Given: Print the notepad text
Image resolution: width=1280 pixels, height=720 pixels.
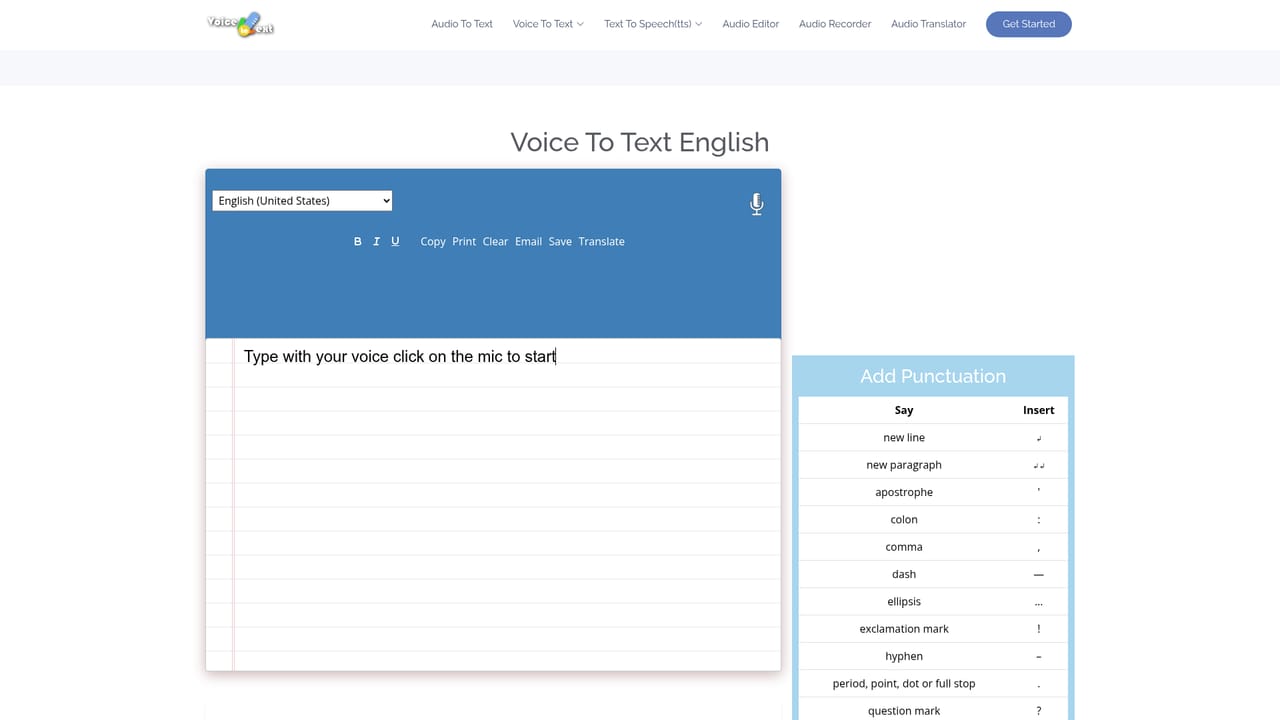Looking at the screenshot, I should click(x=464, y=242).
